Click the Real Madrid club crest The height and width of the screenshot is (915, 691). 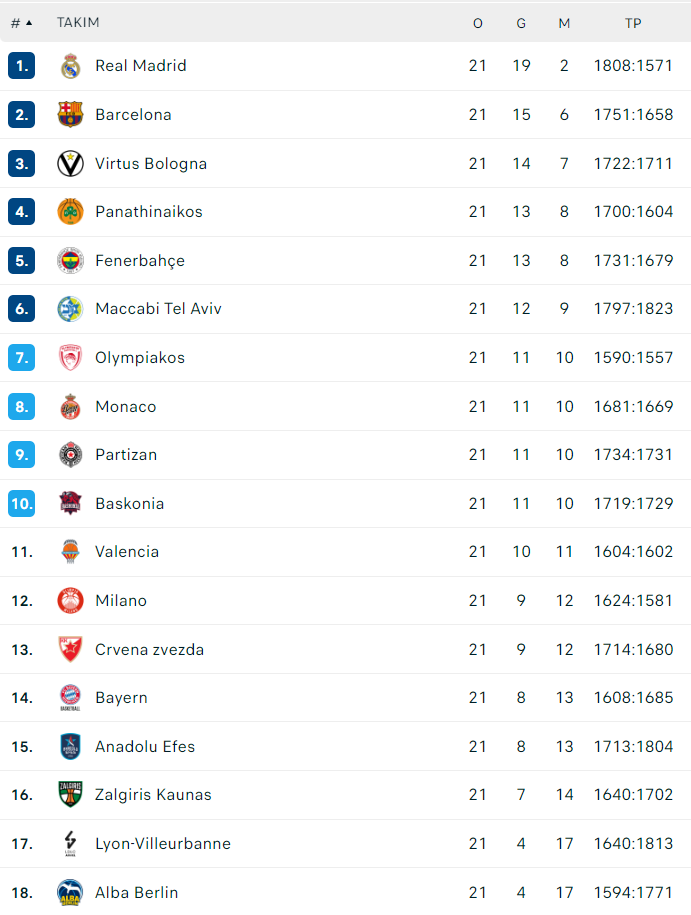[70, 66]
